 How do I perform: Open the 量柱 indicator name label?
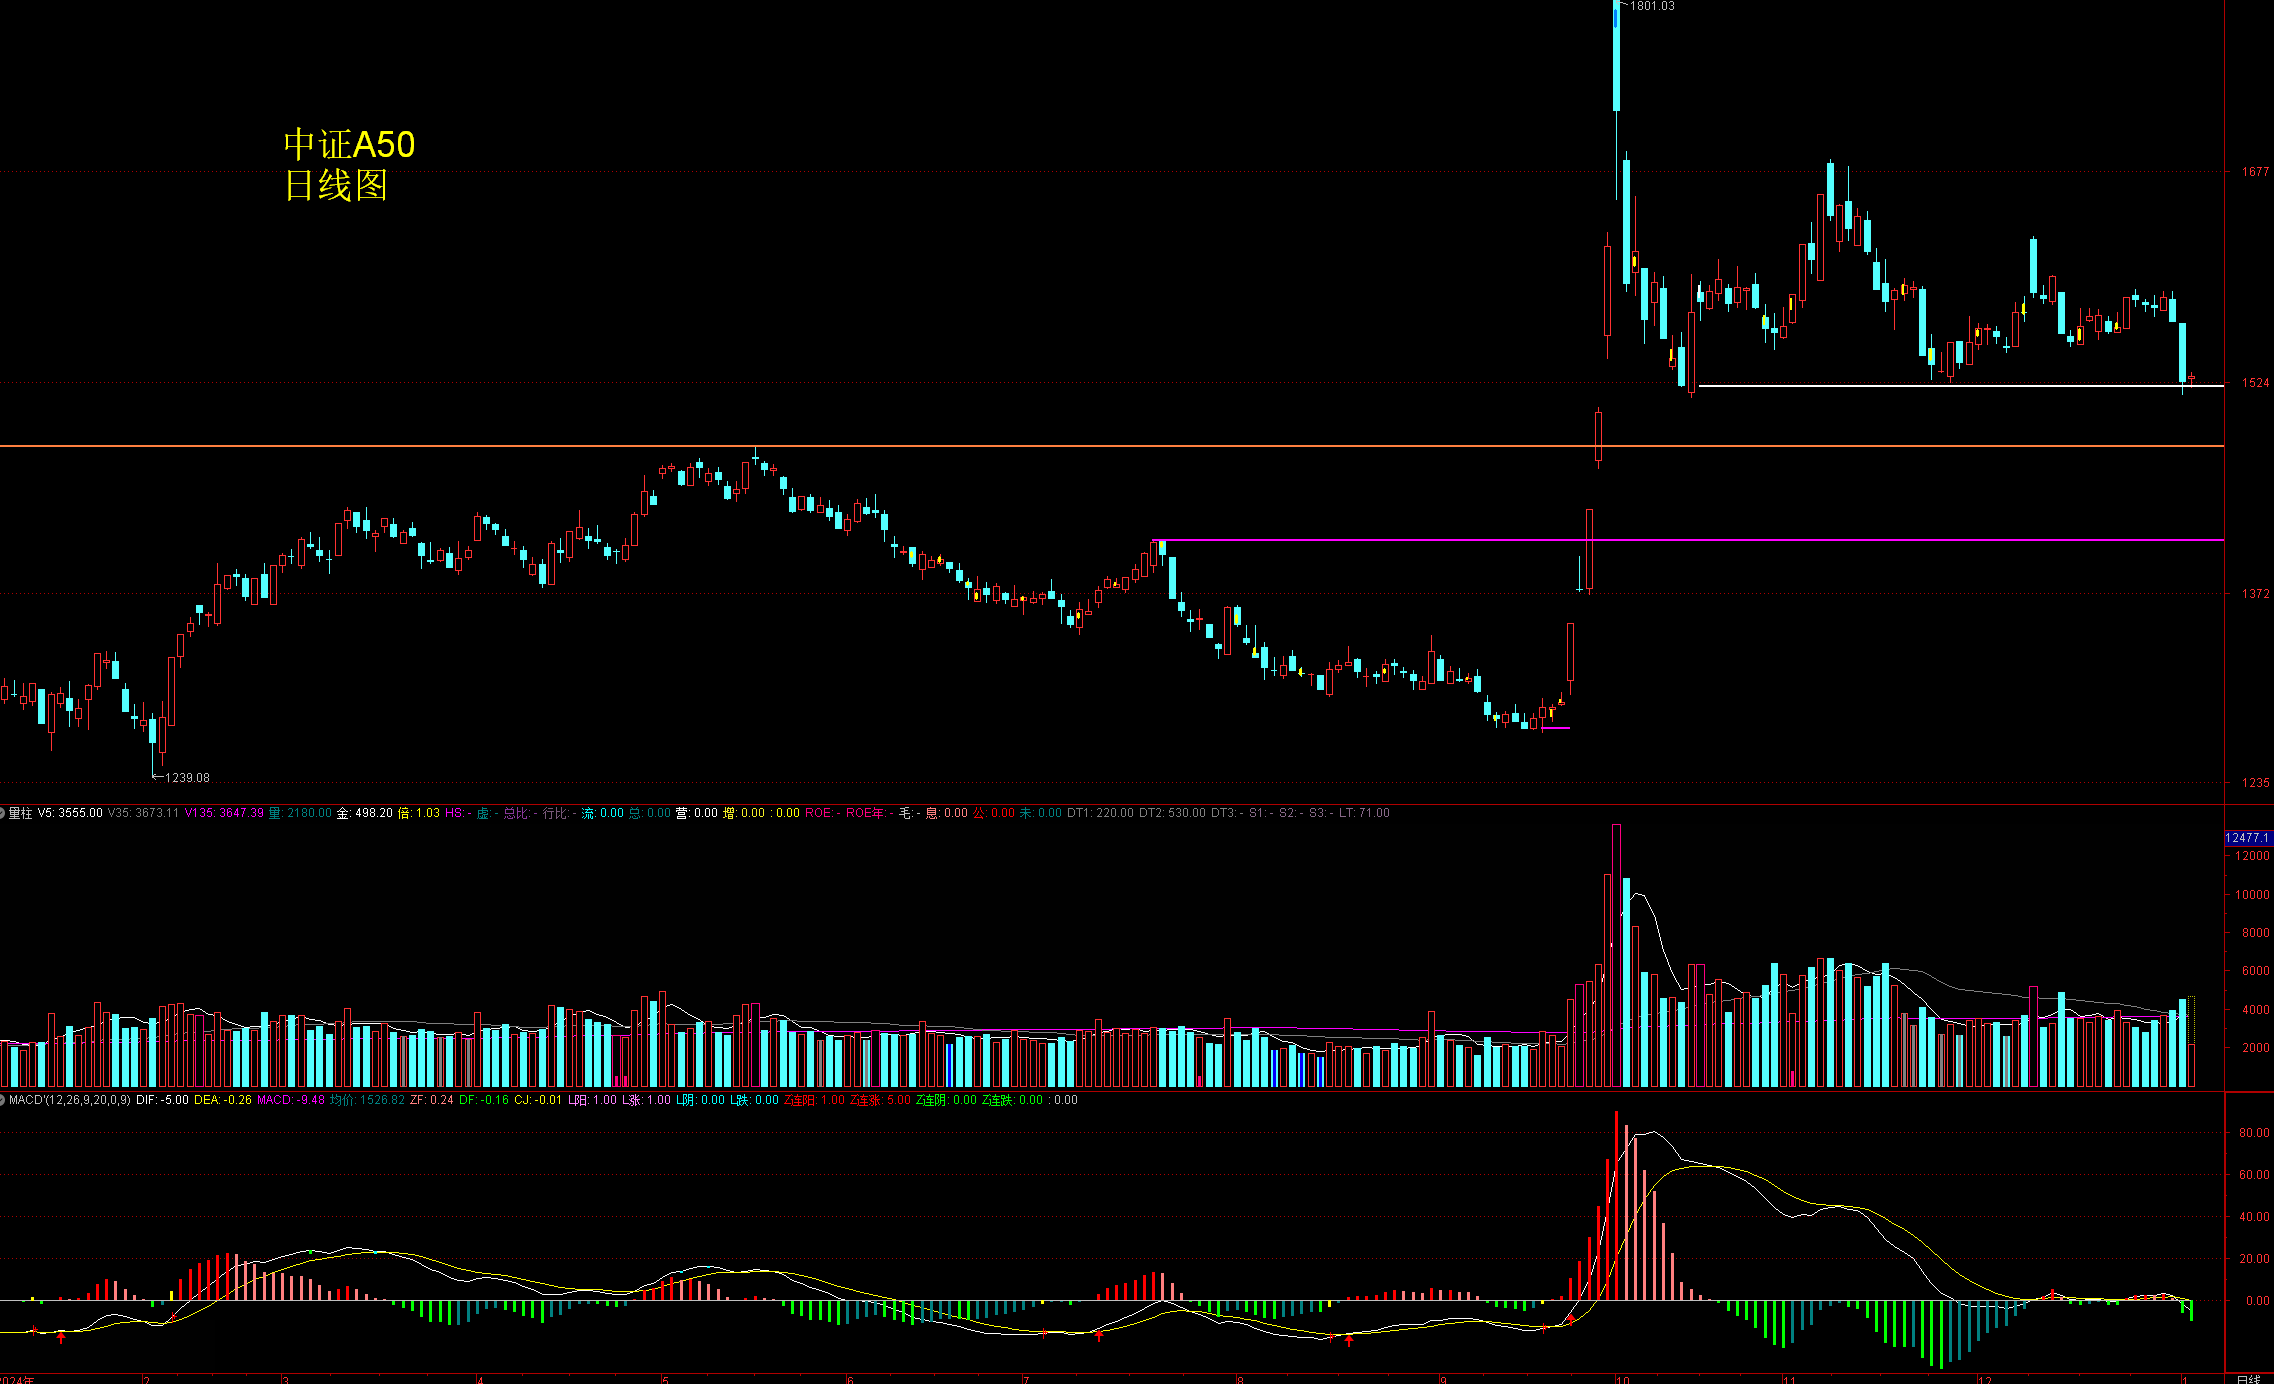point(21,813)
